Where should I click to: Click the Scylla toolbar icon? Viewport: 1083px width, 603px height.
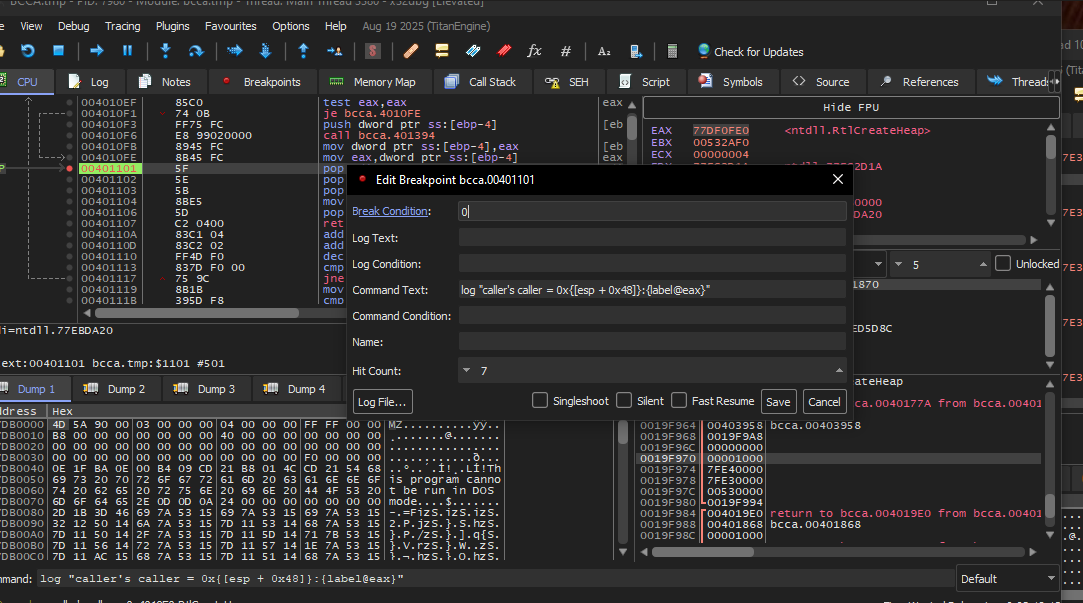[372, 50]
